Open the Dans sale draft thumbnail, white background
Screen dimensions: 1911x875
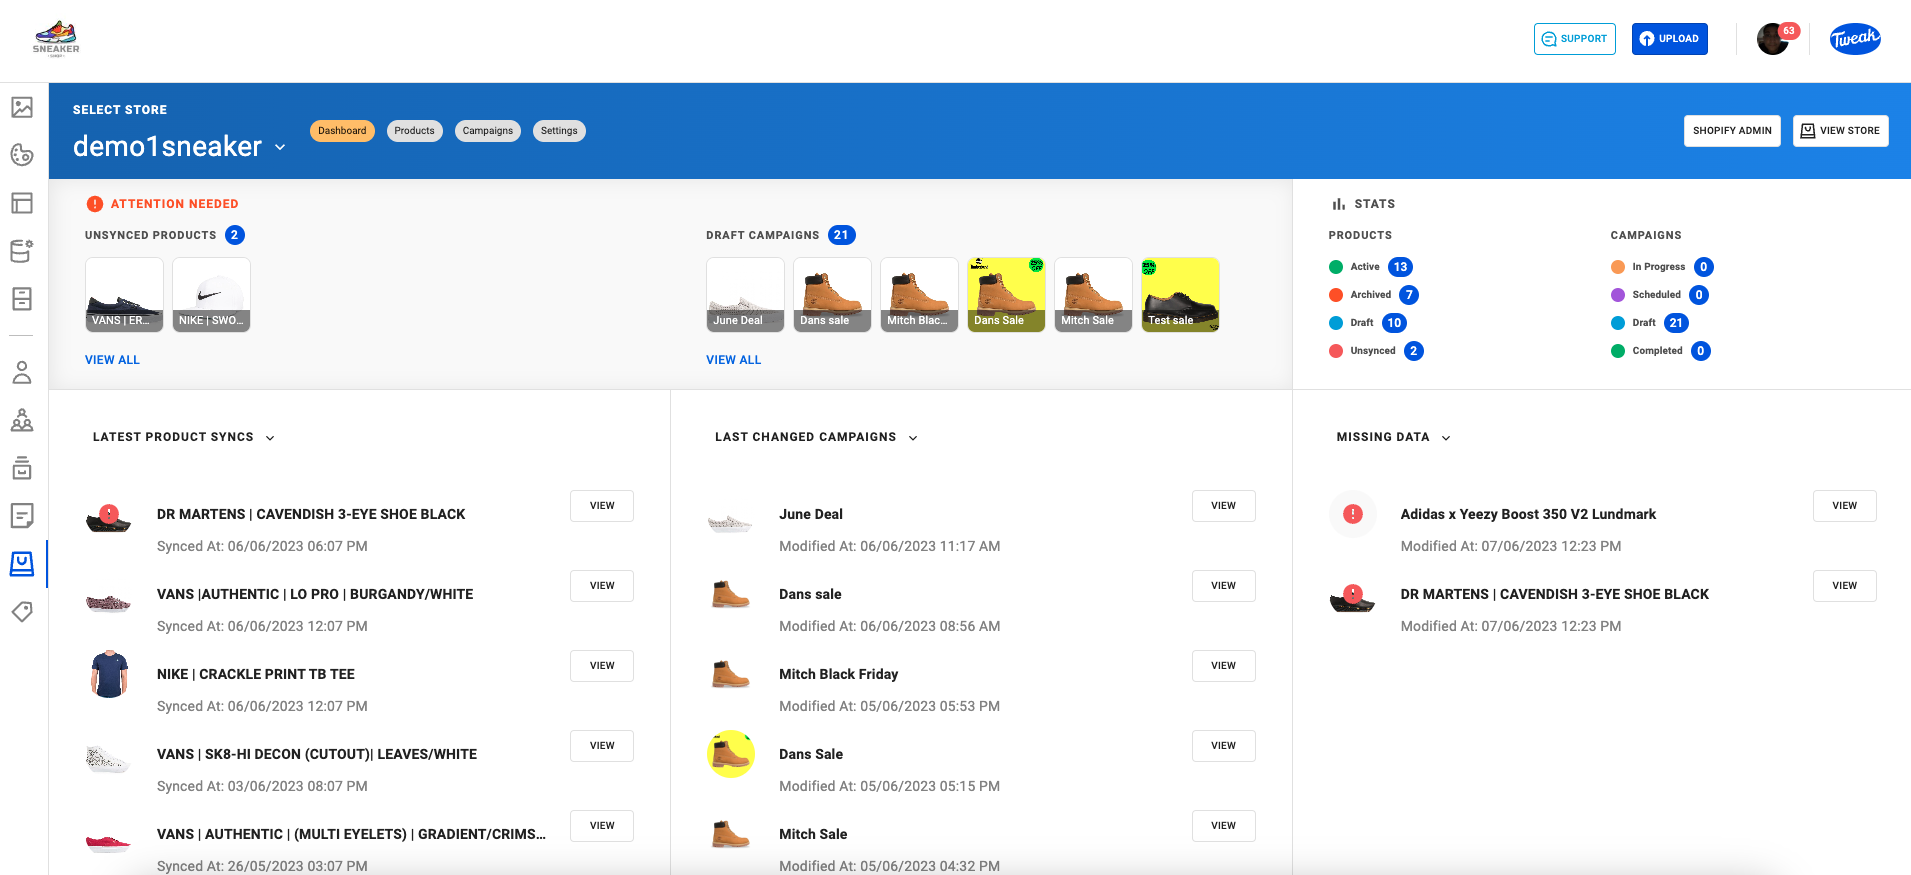click(832, 295)
